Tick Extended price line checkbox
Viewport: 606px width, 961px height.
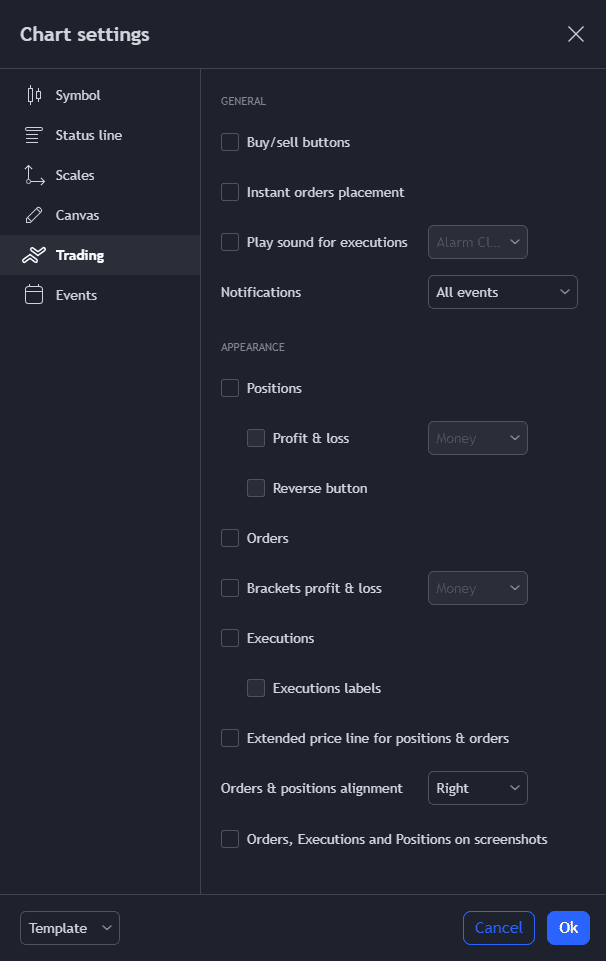click(x=230, y=738)
